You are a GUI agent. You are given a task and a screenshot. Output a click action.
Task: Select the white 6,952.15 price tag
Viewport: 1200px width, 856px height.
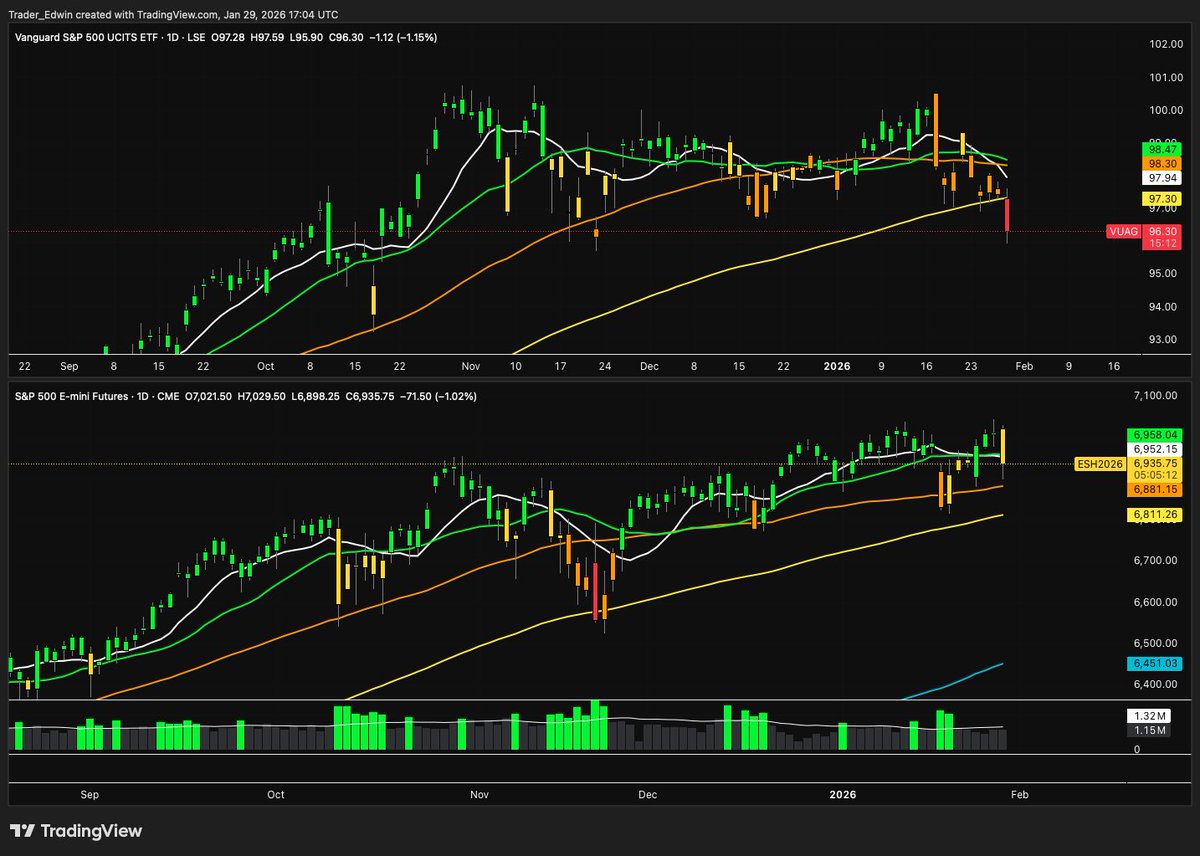coord(1153,449)
